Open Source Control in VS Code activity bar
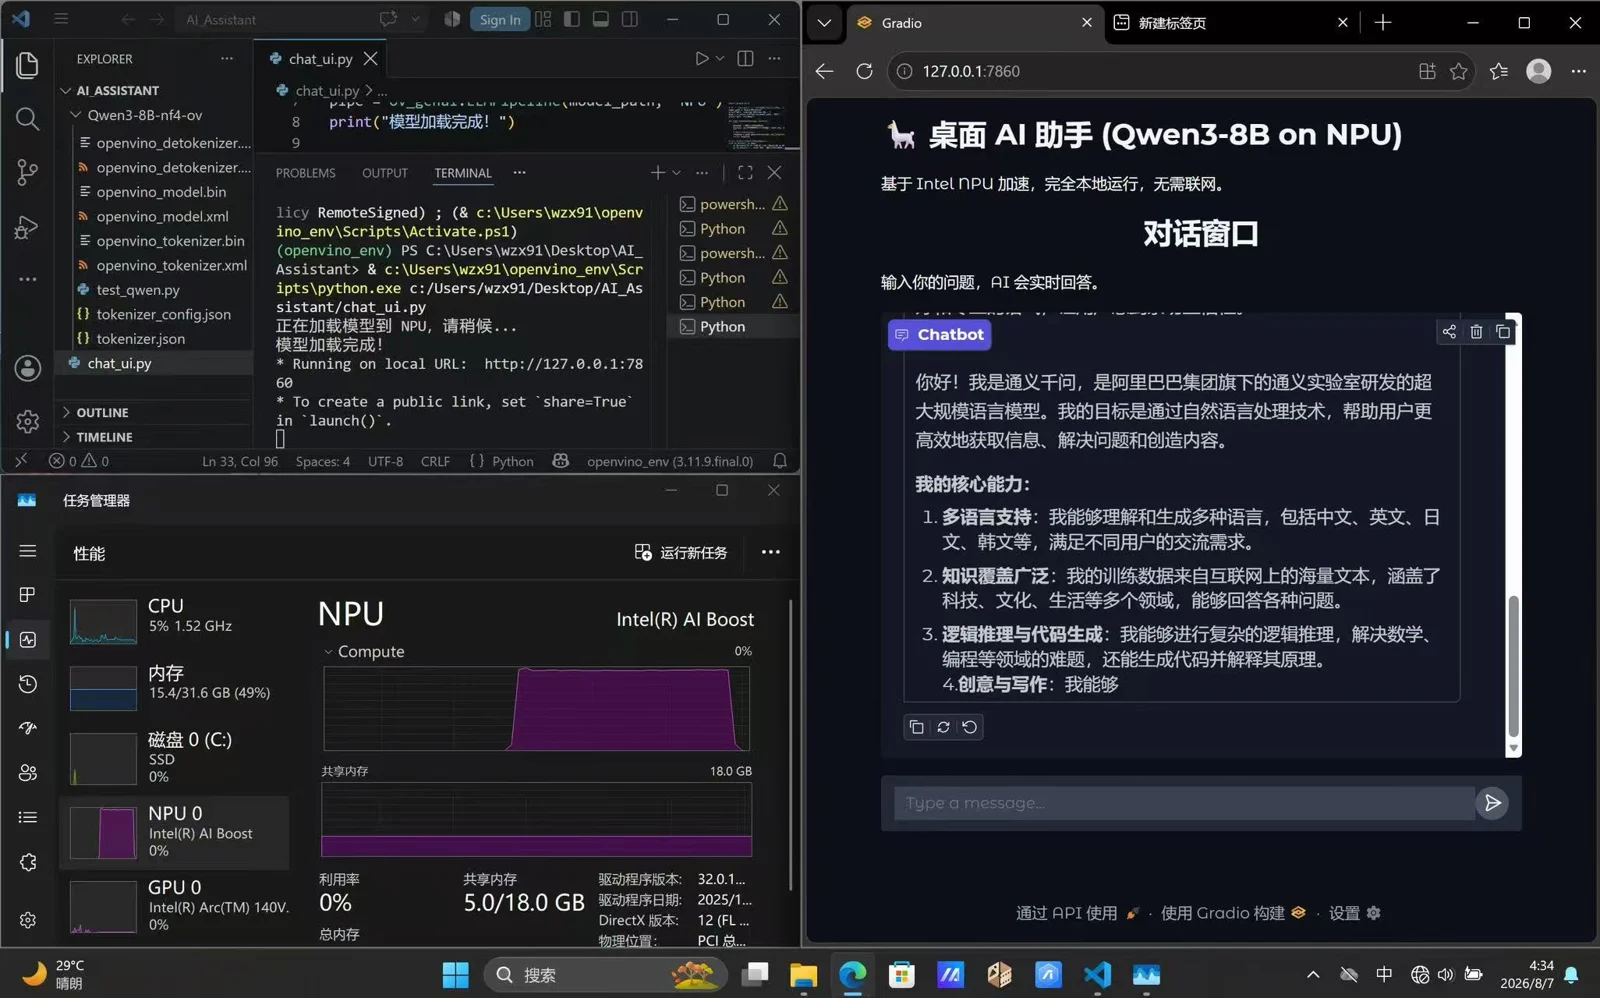The height and width of the screenshot is (998, 1600). 28,172
